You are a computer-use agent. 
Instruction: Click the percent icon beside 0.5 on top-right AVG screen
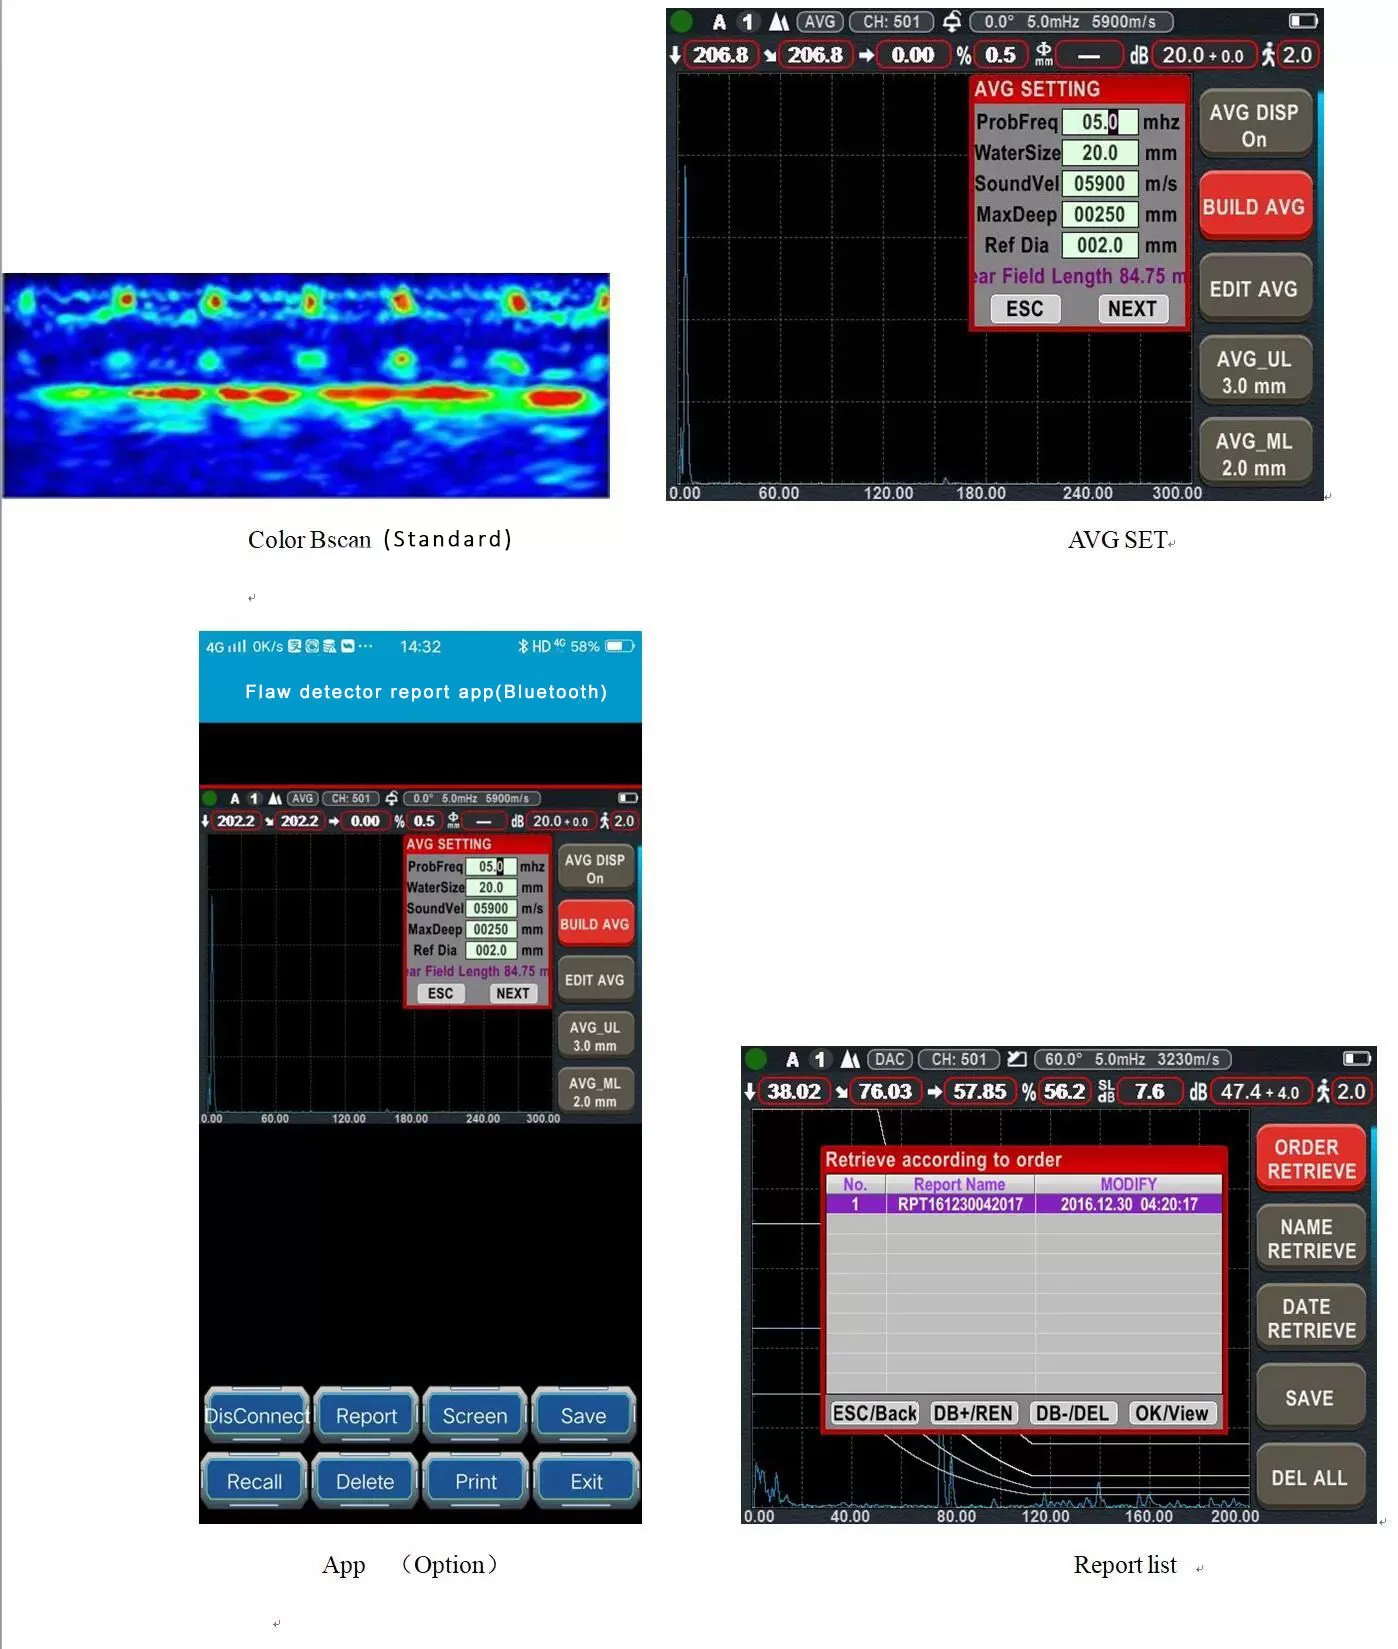[963, 56]
